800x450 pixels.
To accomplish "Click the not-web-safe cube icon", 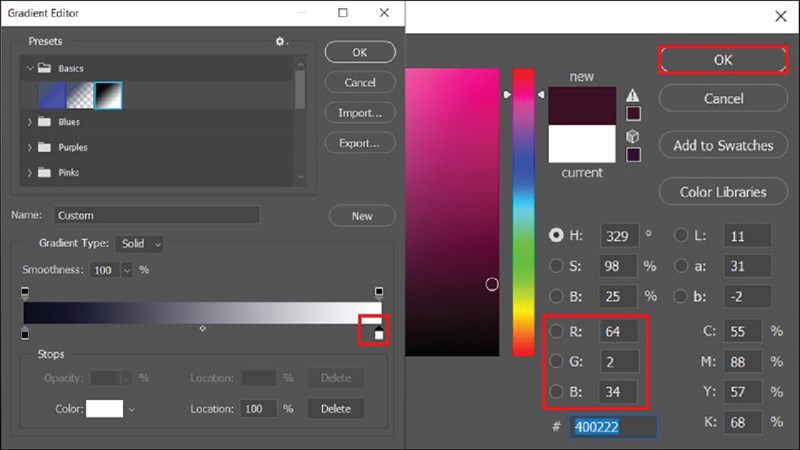I will click(633, 136).
